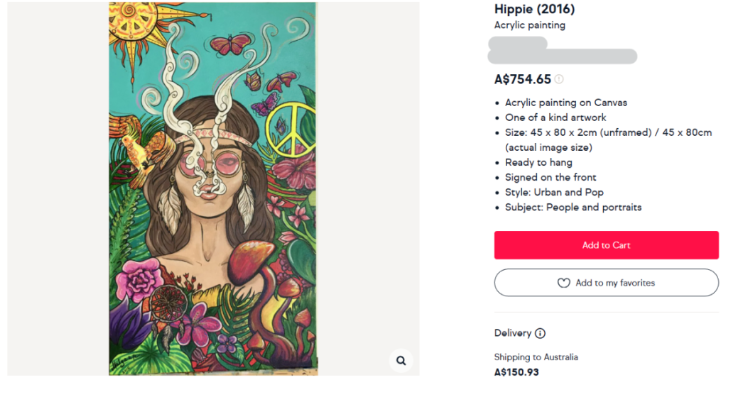Screen dimensions: 737x395
Task: Click the magnifier zoom icon on artwork
Action: tap(401, 360)
